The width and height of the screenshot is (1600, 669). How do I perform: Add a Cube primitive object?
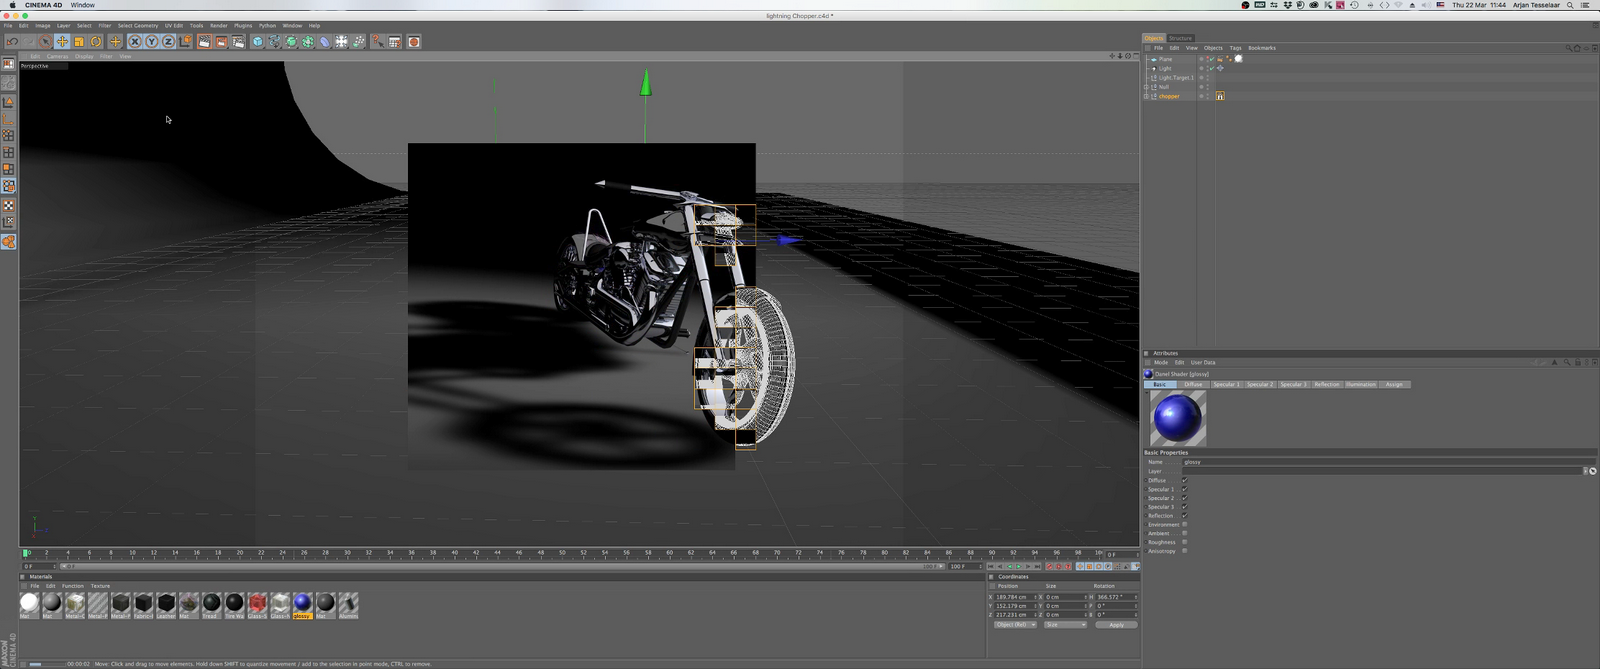click(x=257, y=42)
